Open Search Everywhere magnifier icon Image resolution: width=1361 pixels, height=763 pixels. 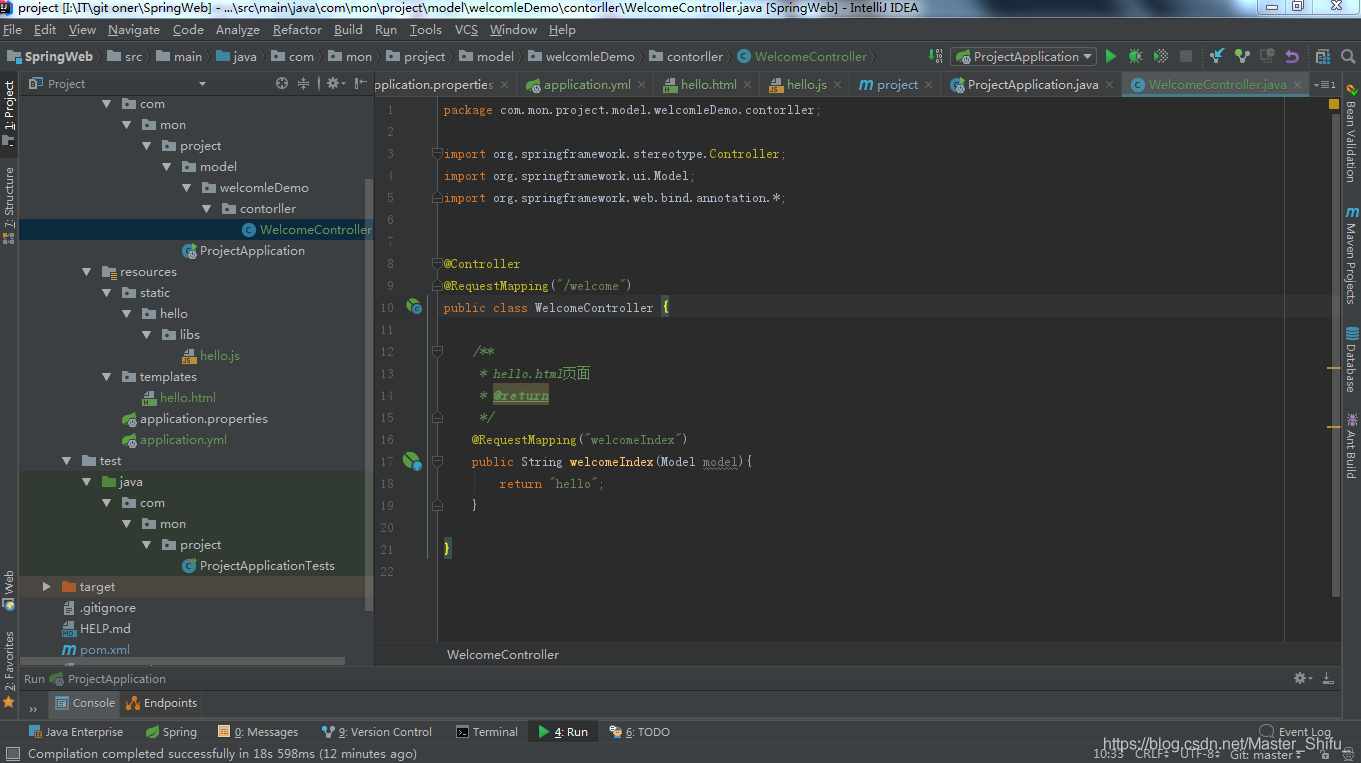click(1346, 57)
